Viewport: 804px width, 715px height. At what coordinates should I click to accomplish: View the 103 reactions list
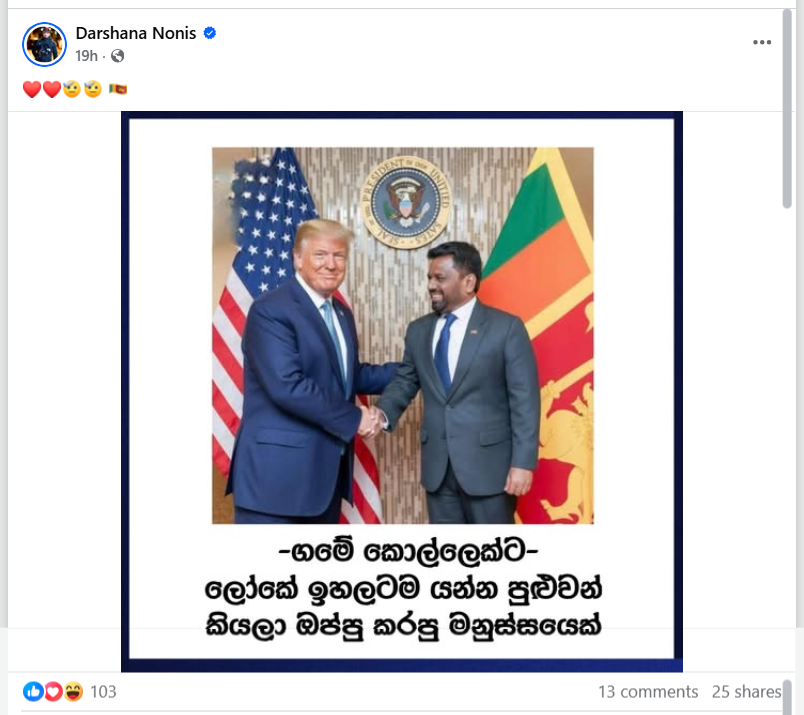(x=103, y=691)
